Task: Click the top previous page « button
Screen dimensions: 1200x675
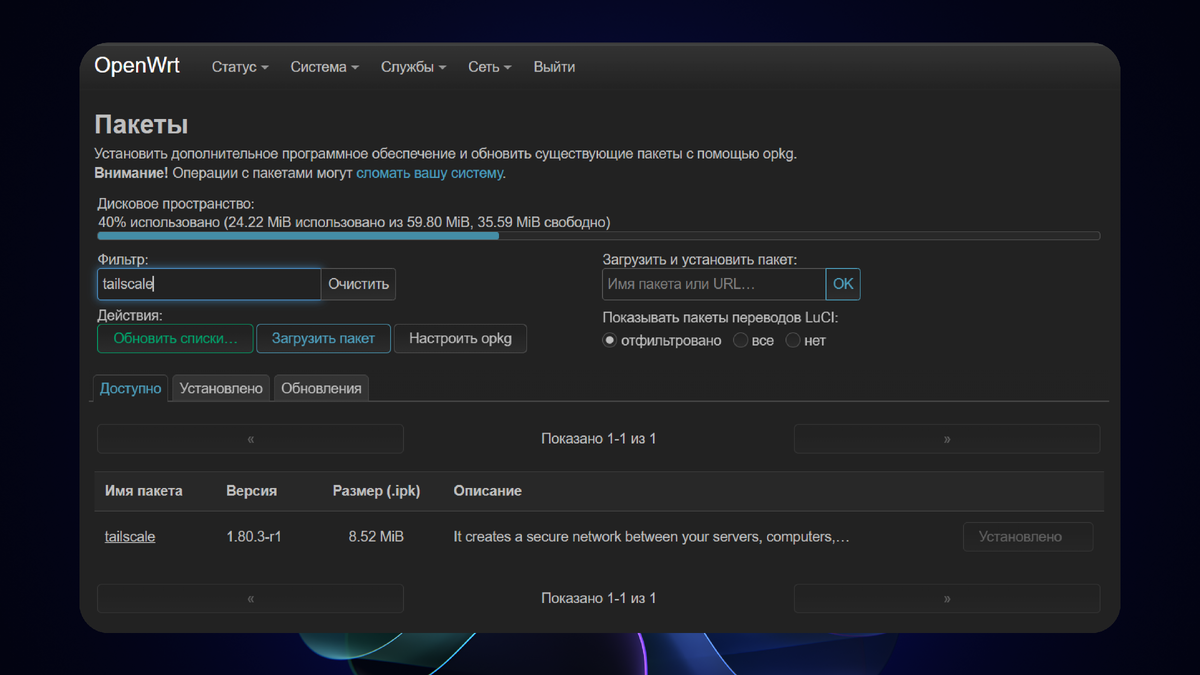Action: pos(250,439)
